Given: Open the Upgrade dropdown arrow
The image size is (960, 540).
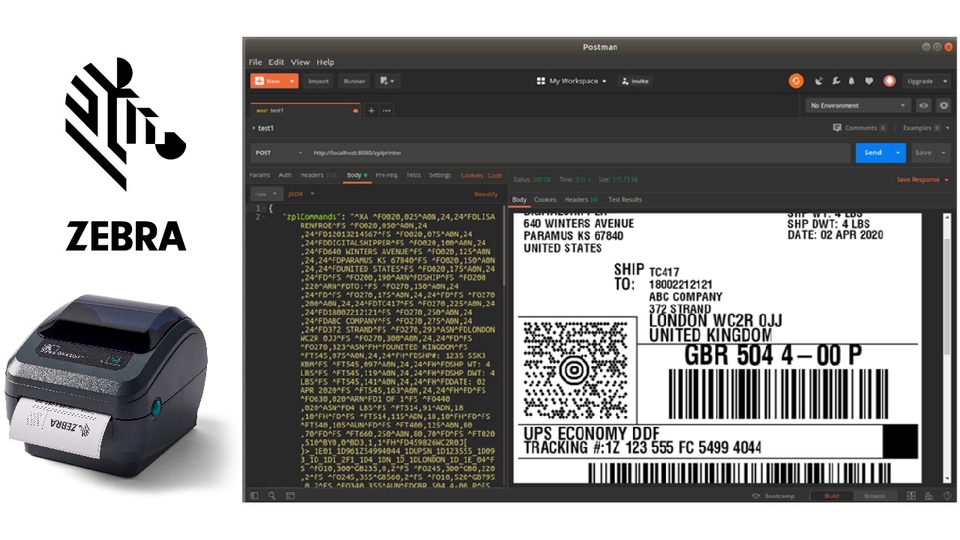Looking at the screenshot, I should pyautogui.click(x=945, y=81).
